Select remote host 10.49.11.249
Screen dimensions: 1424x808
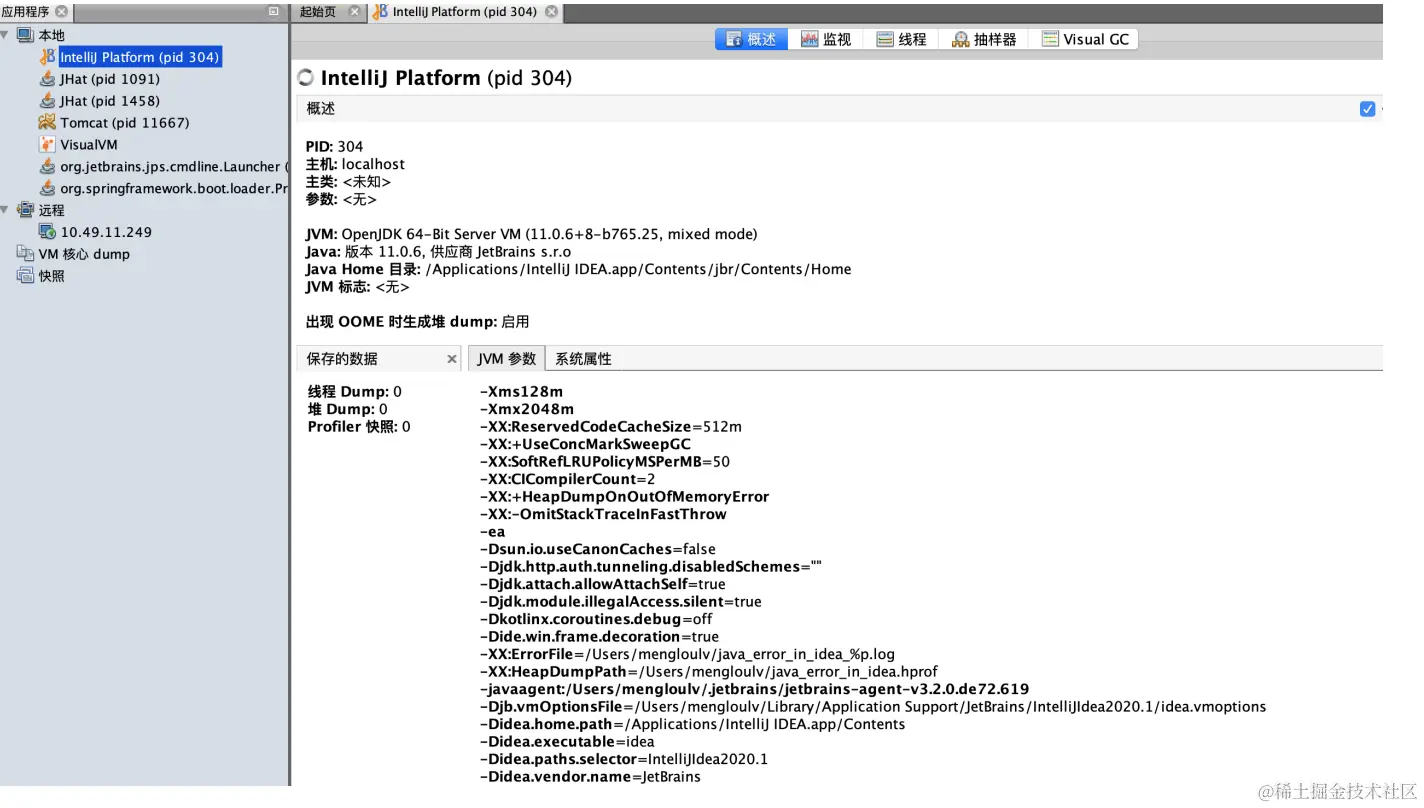(106, 232)
